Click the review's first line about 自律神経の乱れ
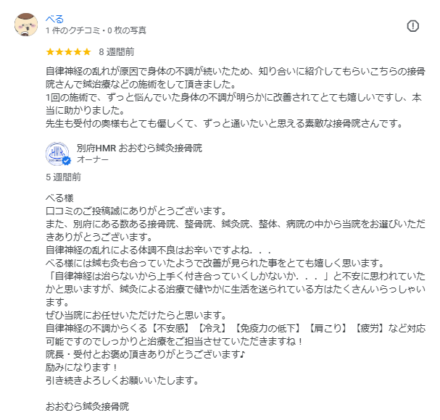Image resolution: width=440 pixels, height=420 pixels. tap(235, 71)
